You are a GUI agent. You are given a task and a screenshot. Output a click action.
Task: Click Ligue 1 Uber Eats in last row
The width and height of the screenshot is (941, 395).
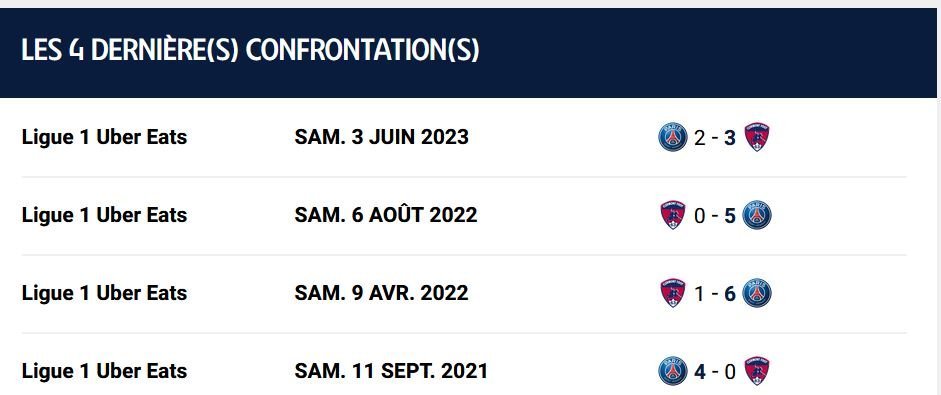click(104, 371)
